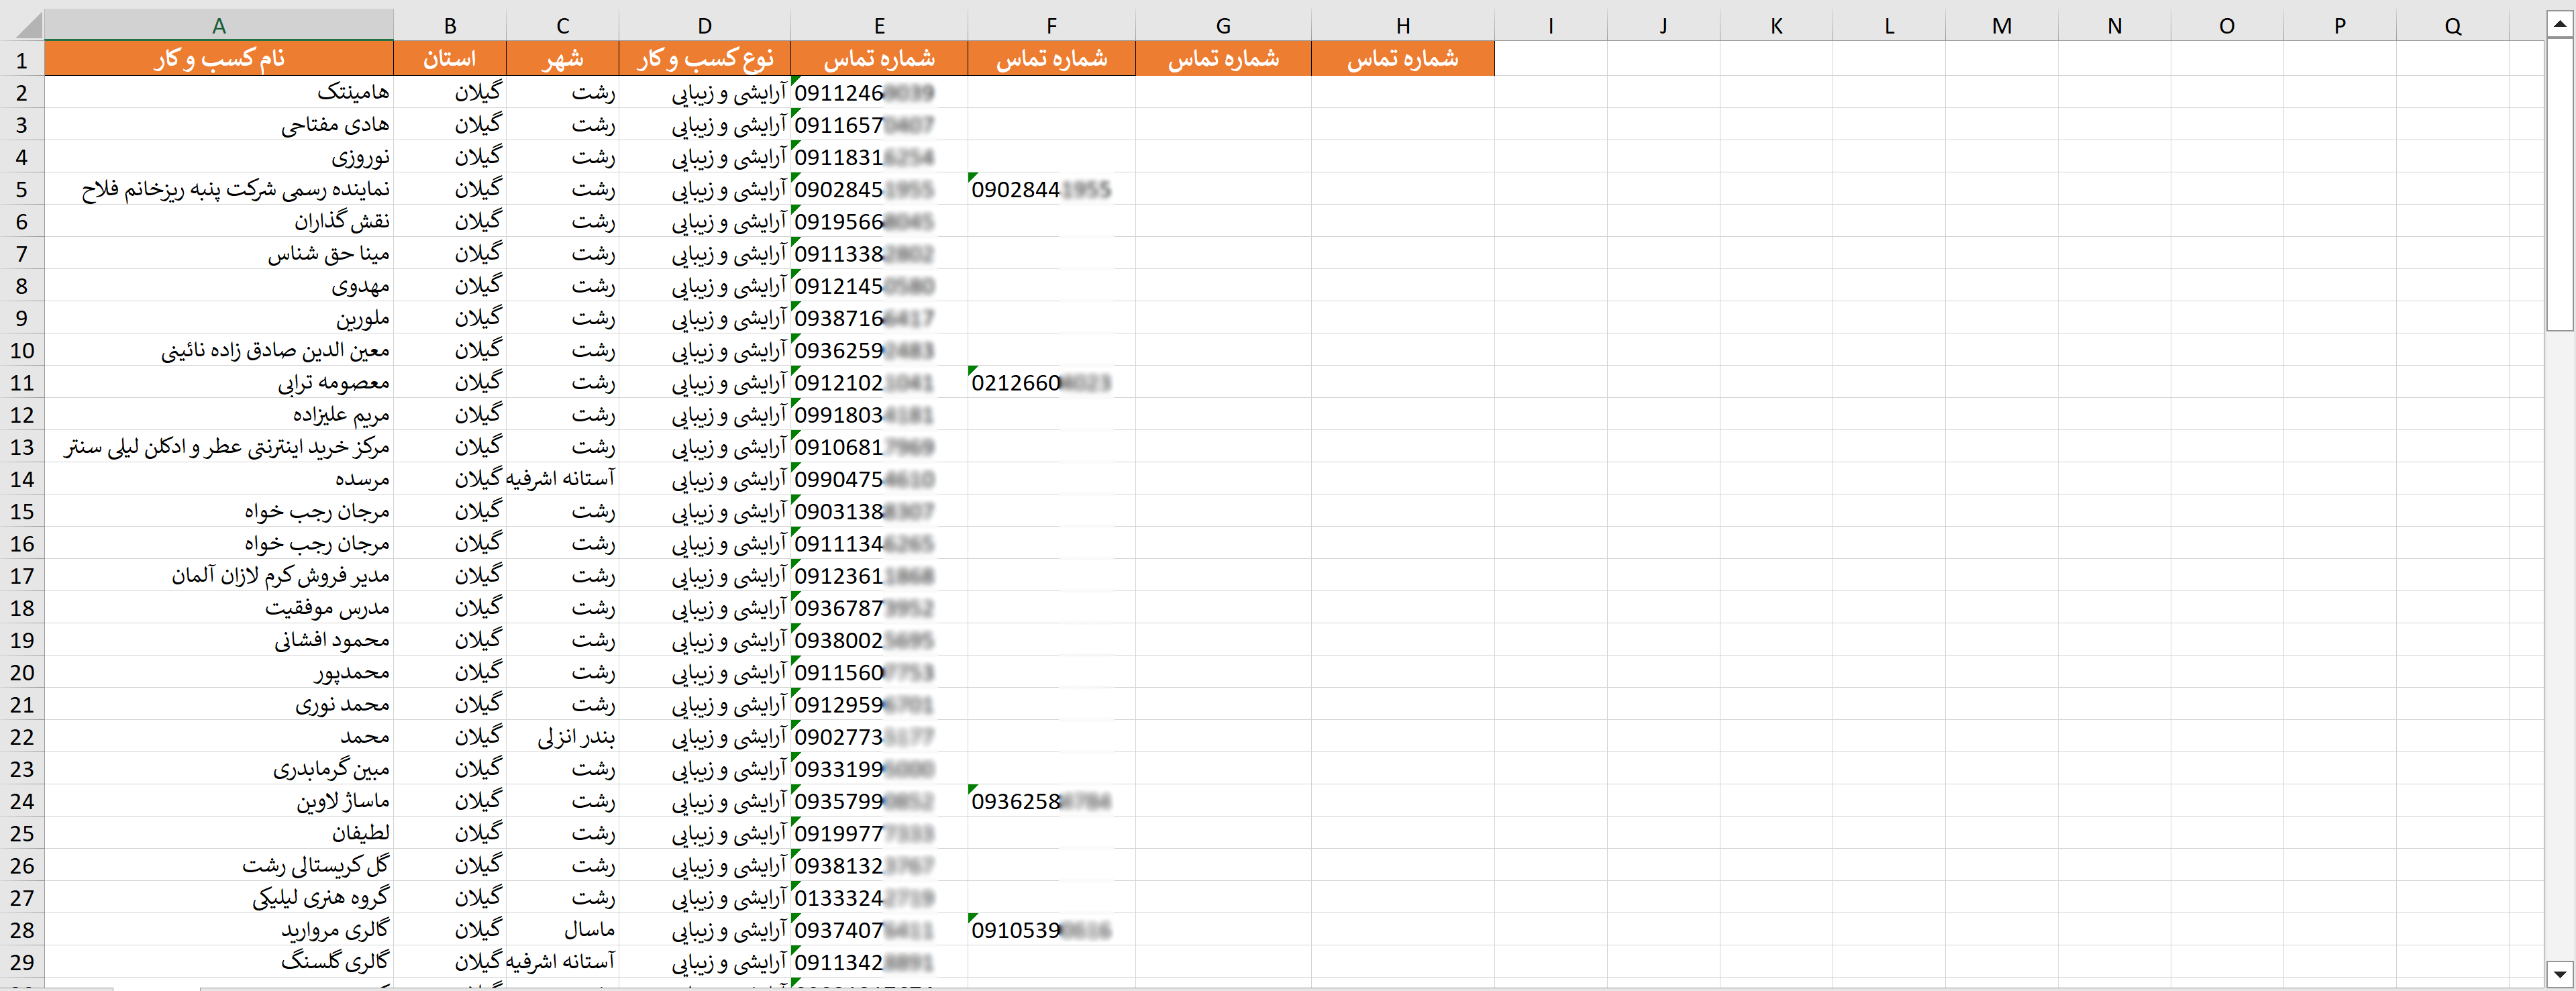Click cell 'مبین گرمابدری'
Viewport: 2576px width, 991px height.
(219, 769)
